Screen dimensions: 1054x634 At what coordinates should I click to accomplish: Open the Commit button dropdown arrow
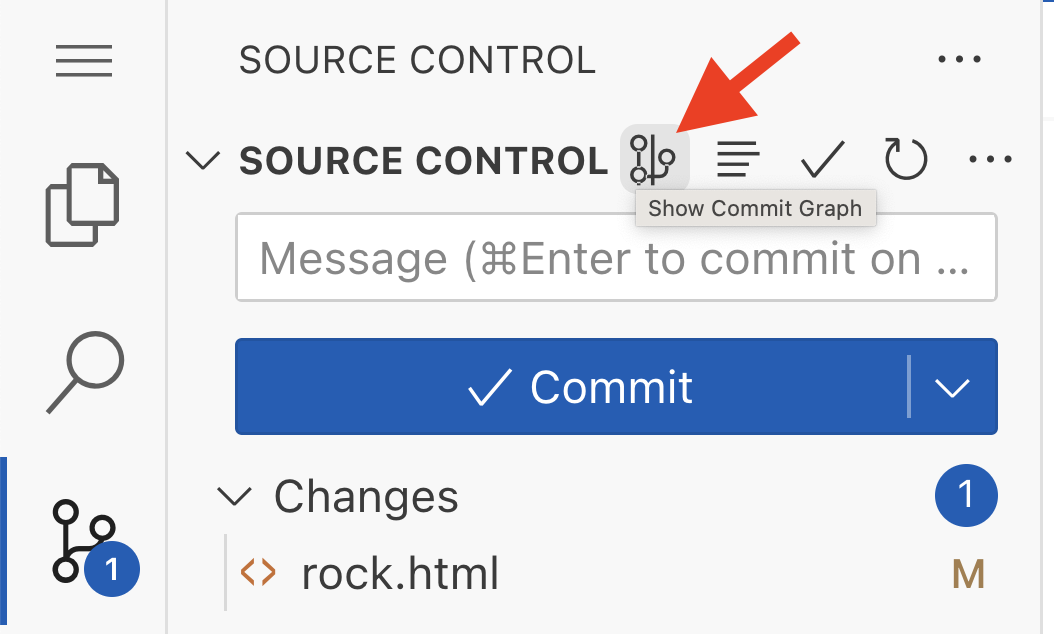[952, 387]
